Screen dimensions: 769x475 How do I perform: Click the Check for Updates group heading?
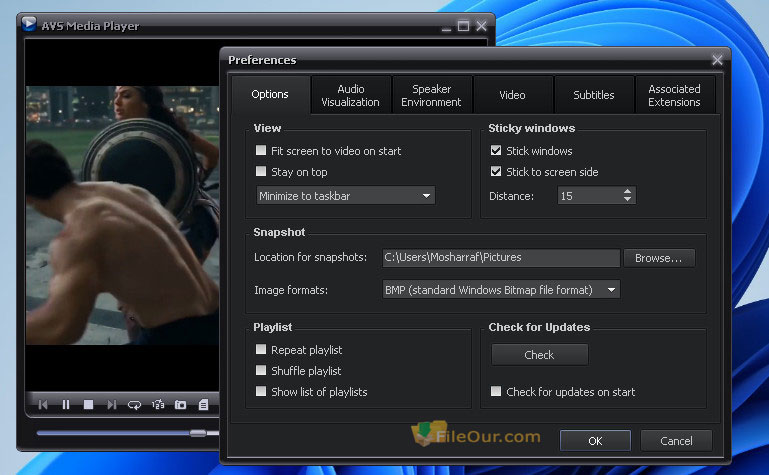539,327
